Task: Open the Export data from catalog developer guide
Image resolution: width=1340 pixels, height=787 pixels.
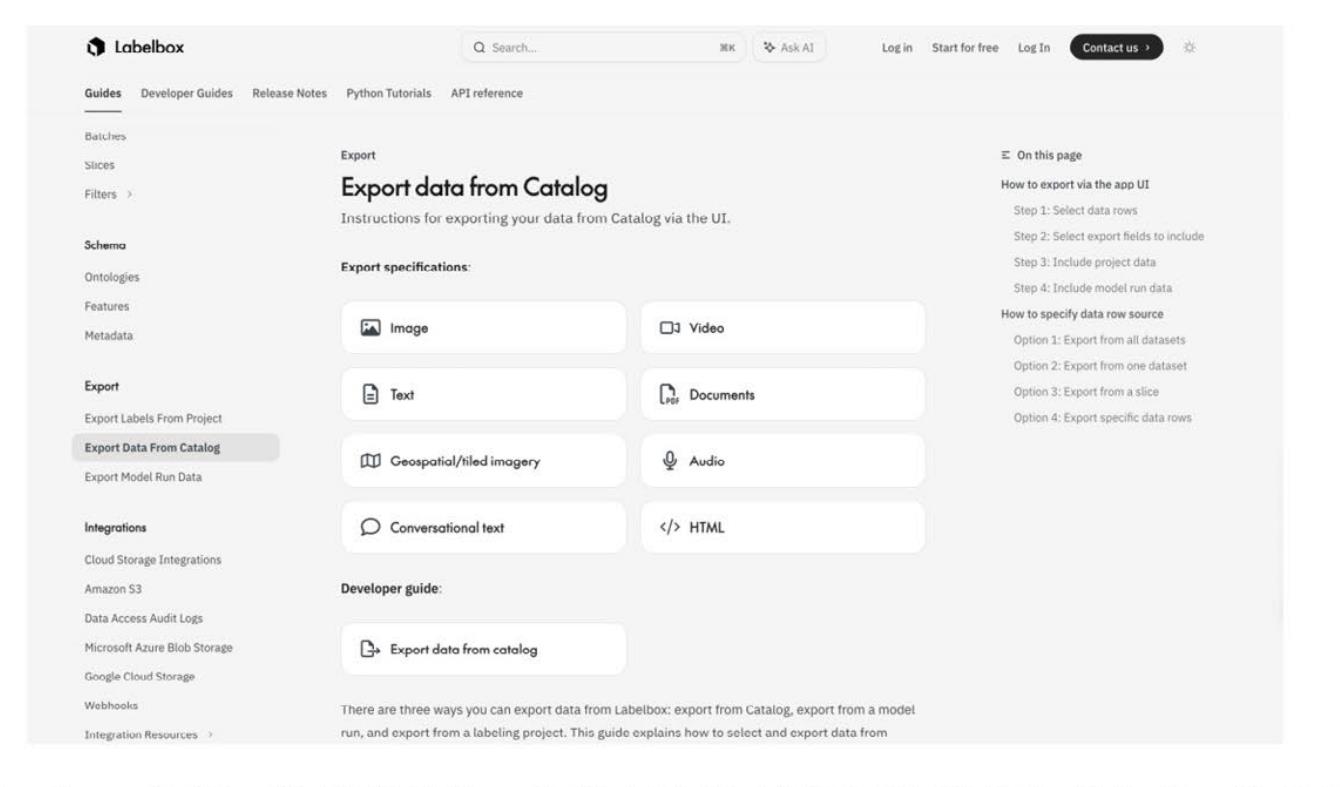Action: click(x=484, y=649)
